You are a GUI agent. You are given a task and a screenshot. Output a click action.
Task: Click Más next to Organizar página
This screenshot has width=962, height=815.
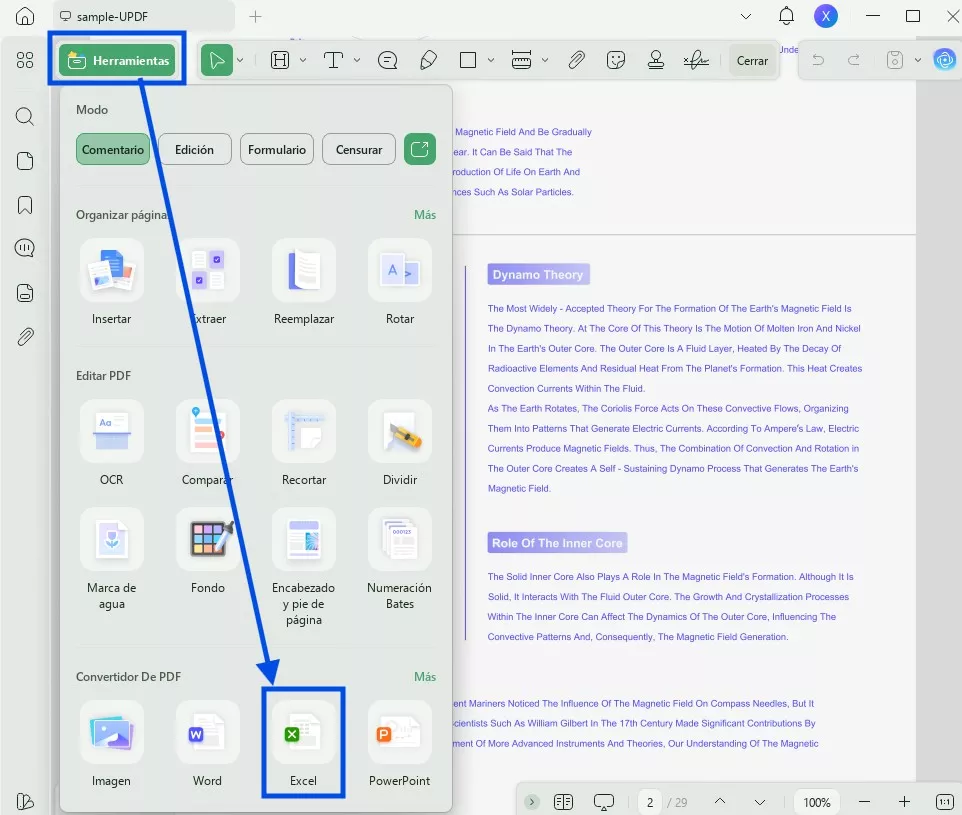425,215
